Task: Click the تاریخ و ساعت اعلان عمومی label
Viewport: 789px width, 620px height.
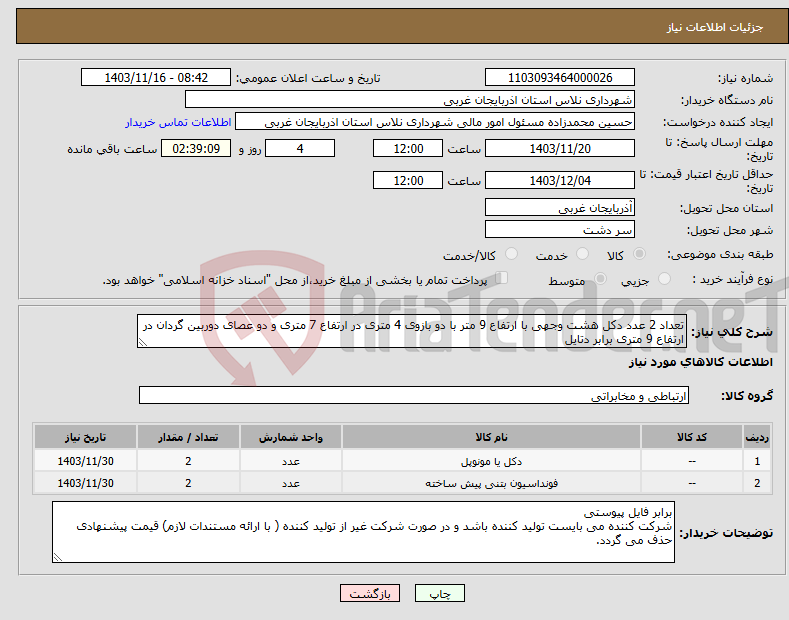Action: 308,79
